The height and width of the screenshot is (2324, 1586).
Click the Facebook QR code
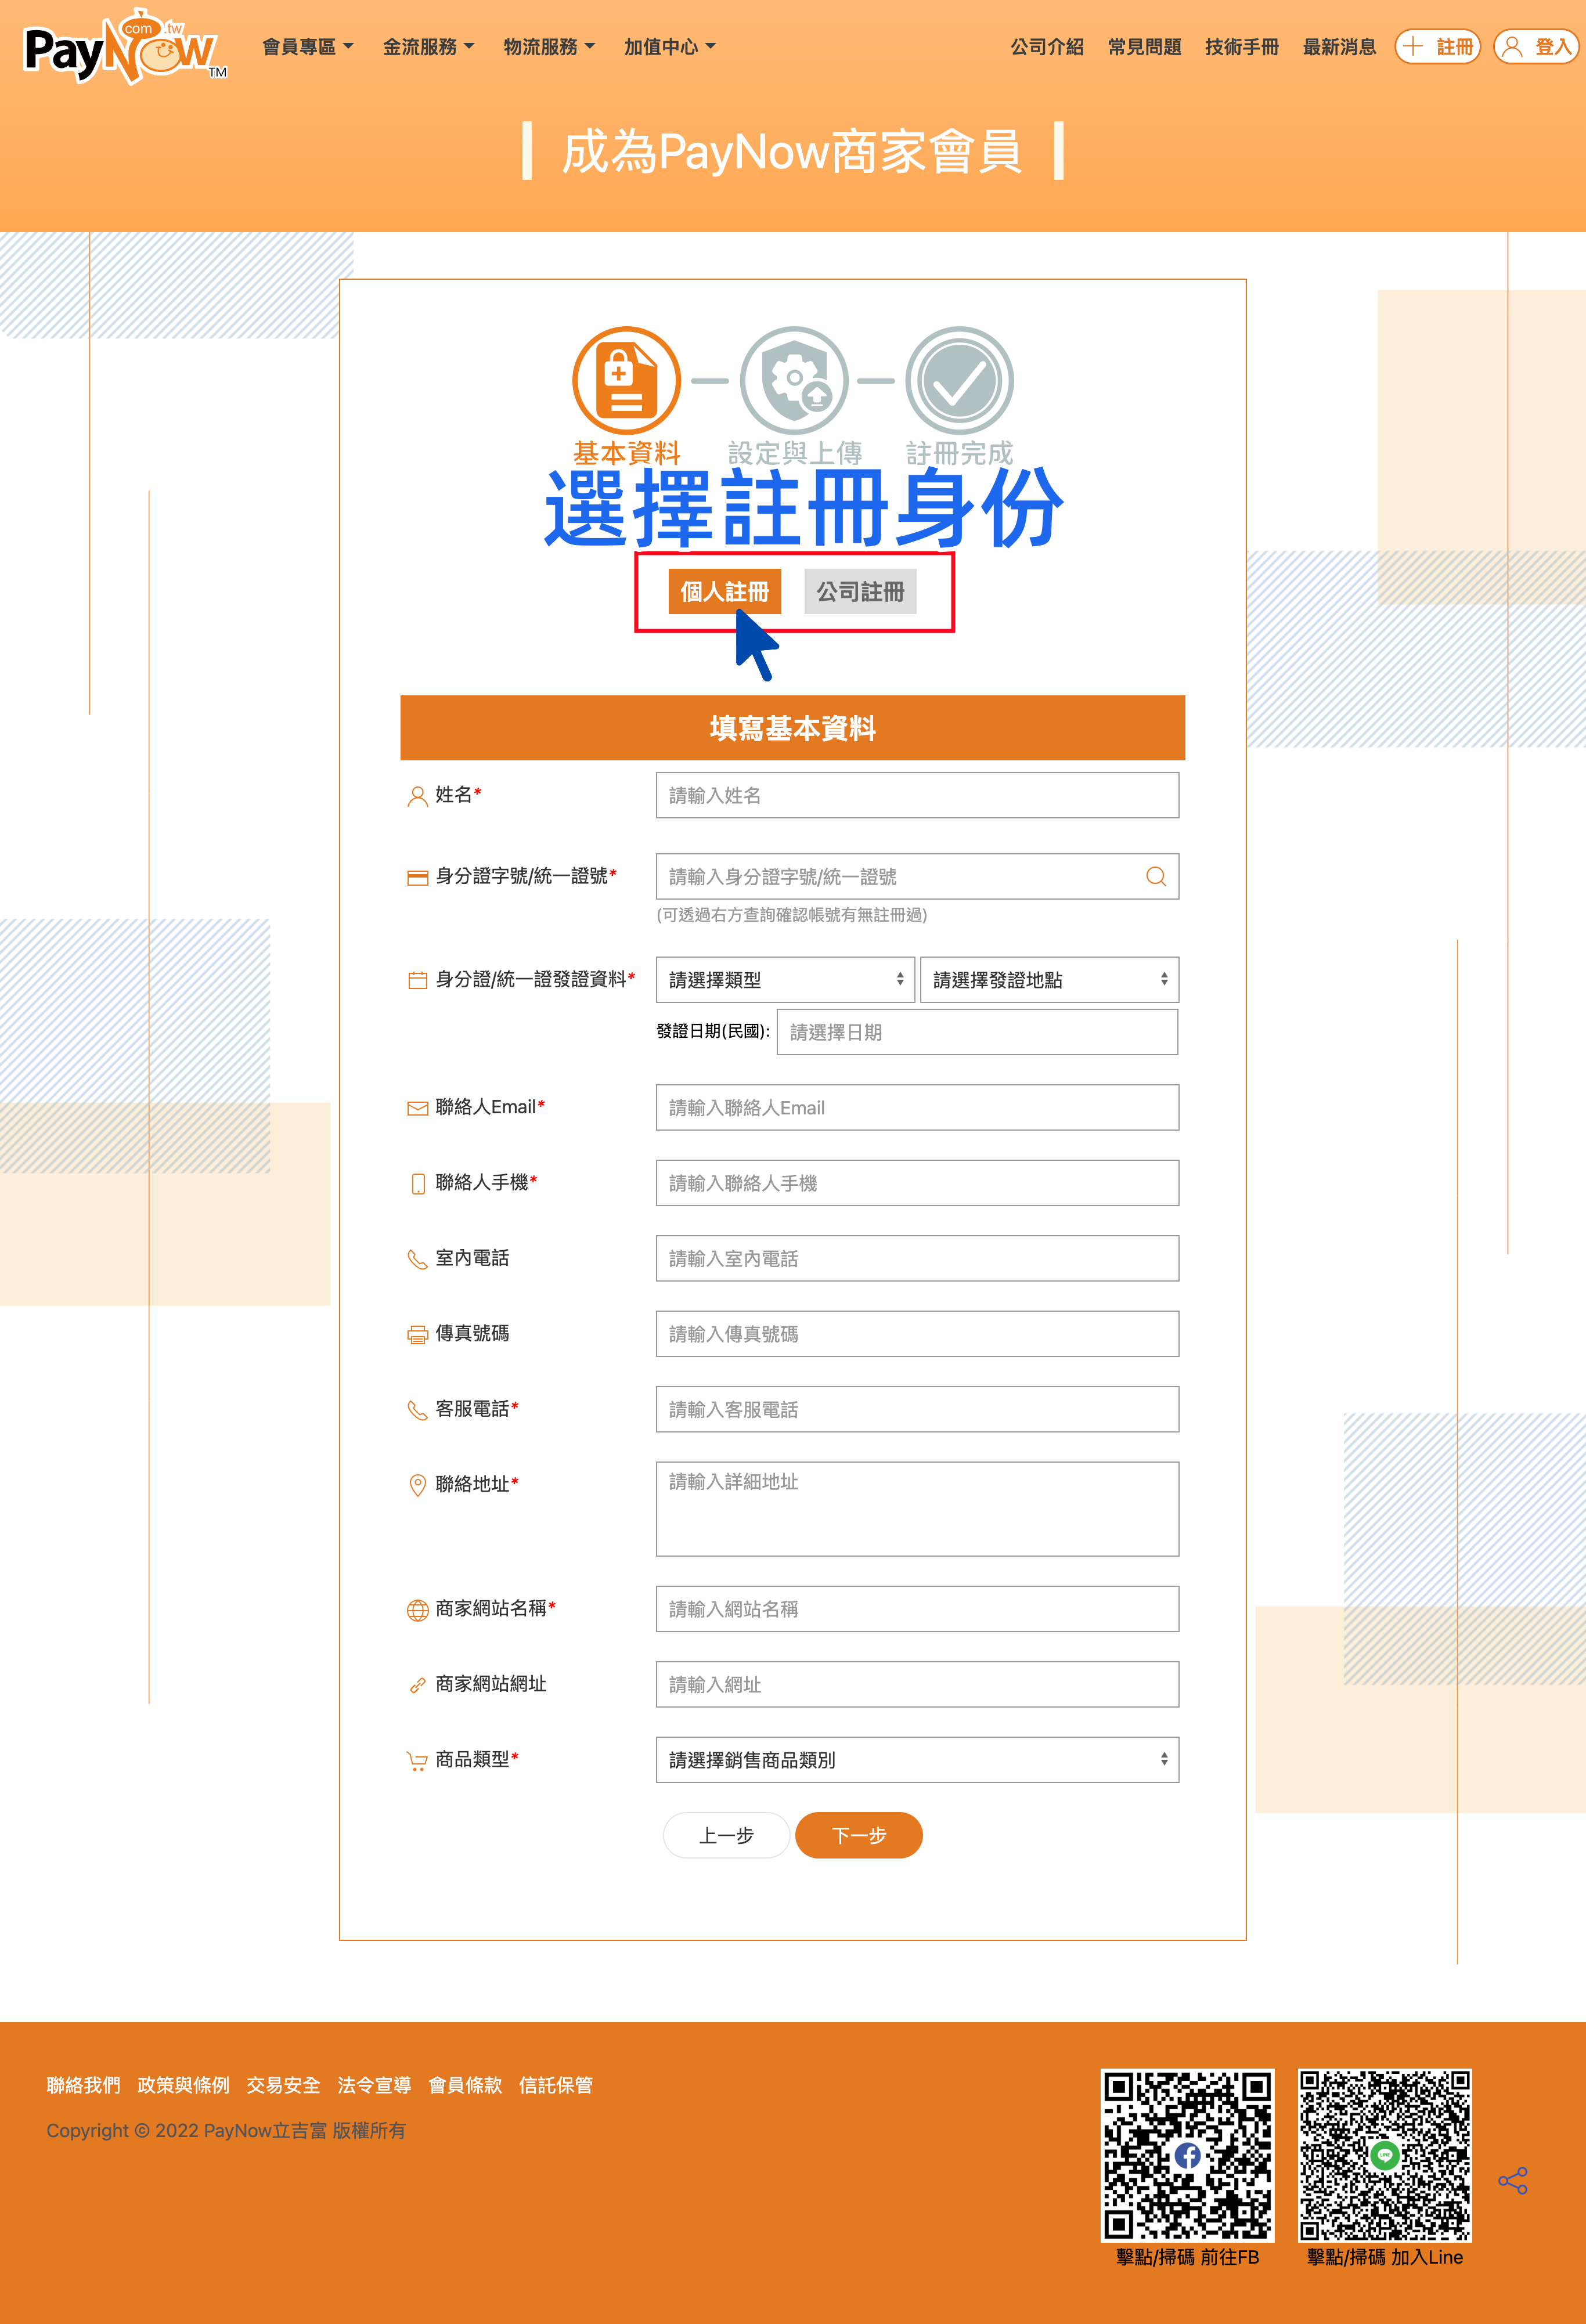(x=1187, y=2155)
